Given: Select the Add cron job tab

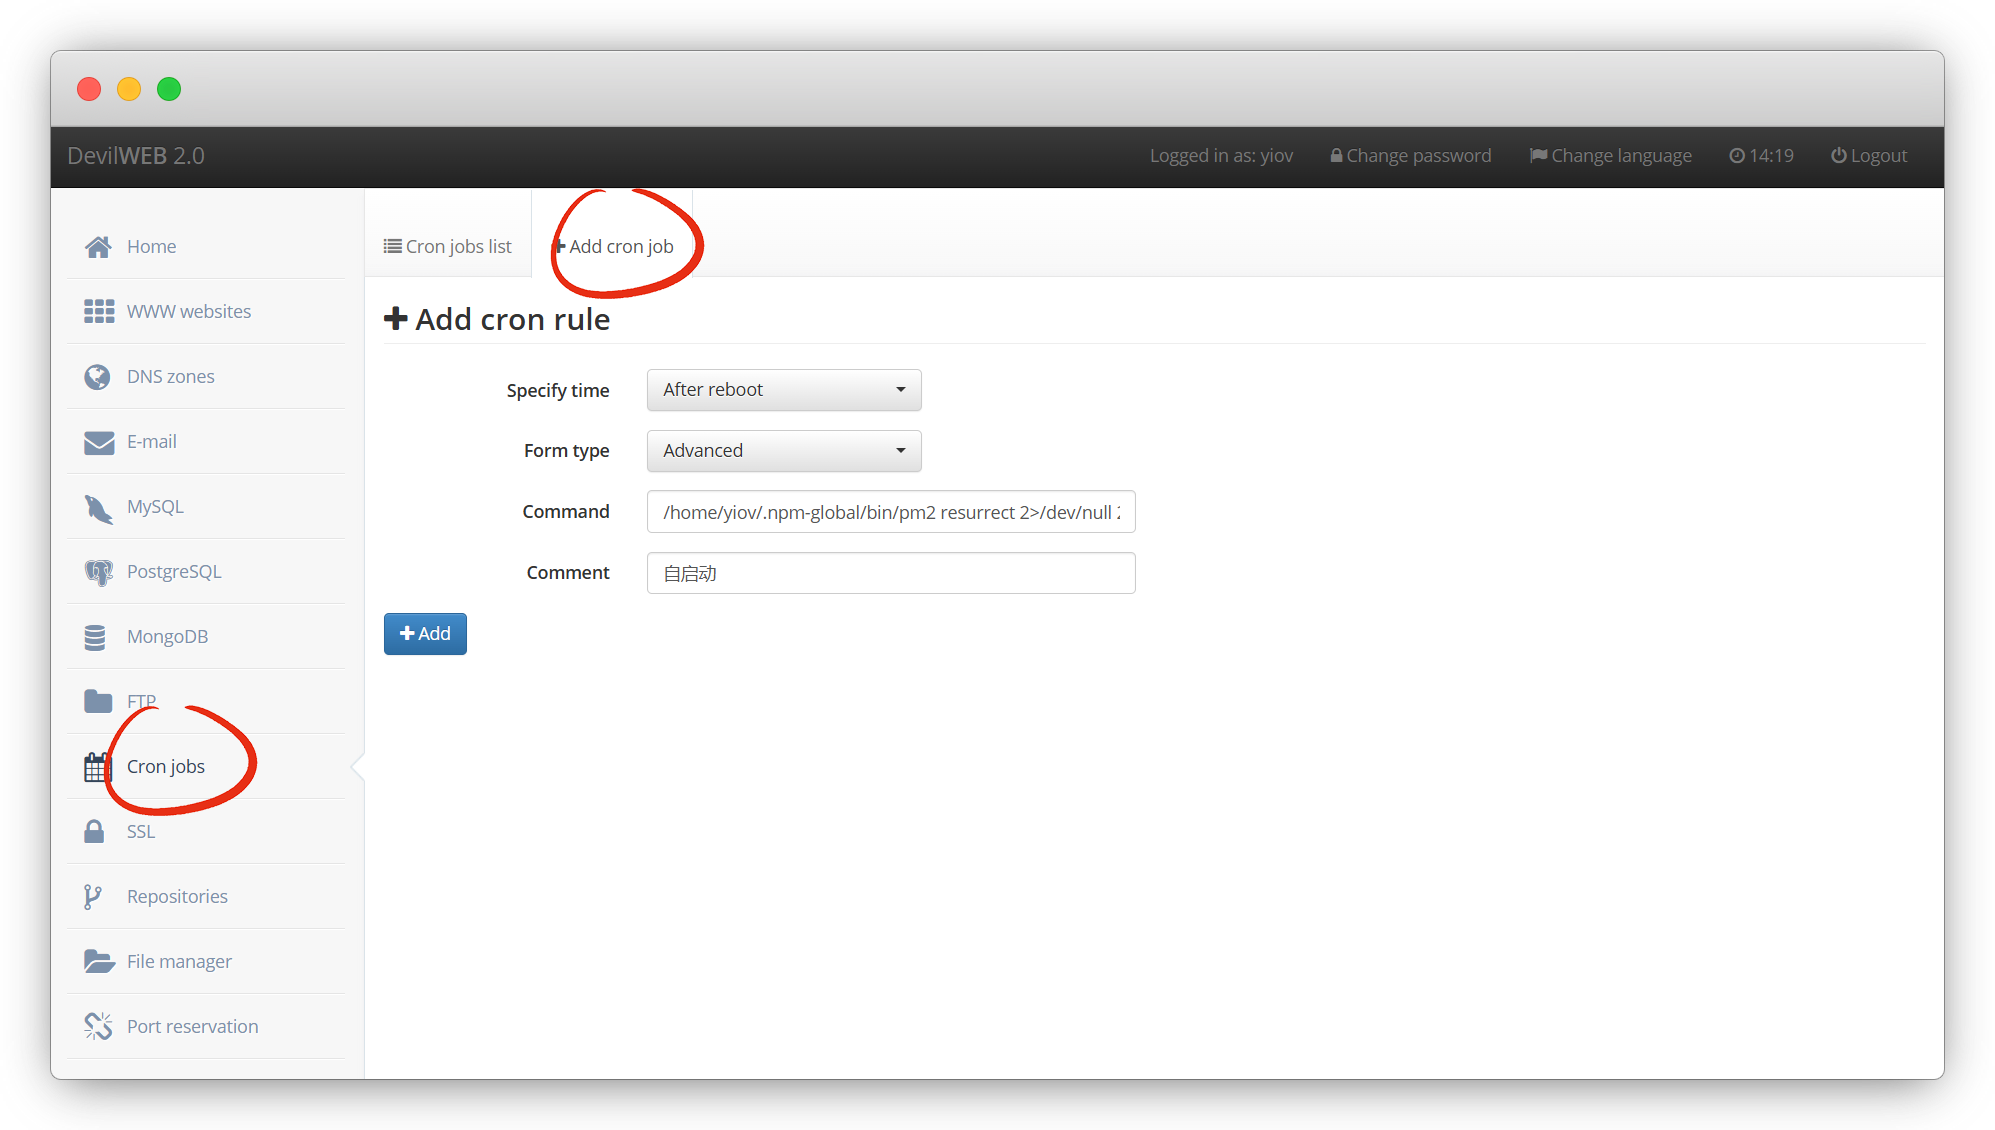Looking at the screenshot, I should (x=614, y=247).
